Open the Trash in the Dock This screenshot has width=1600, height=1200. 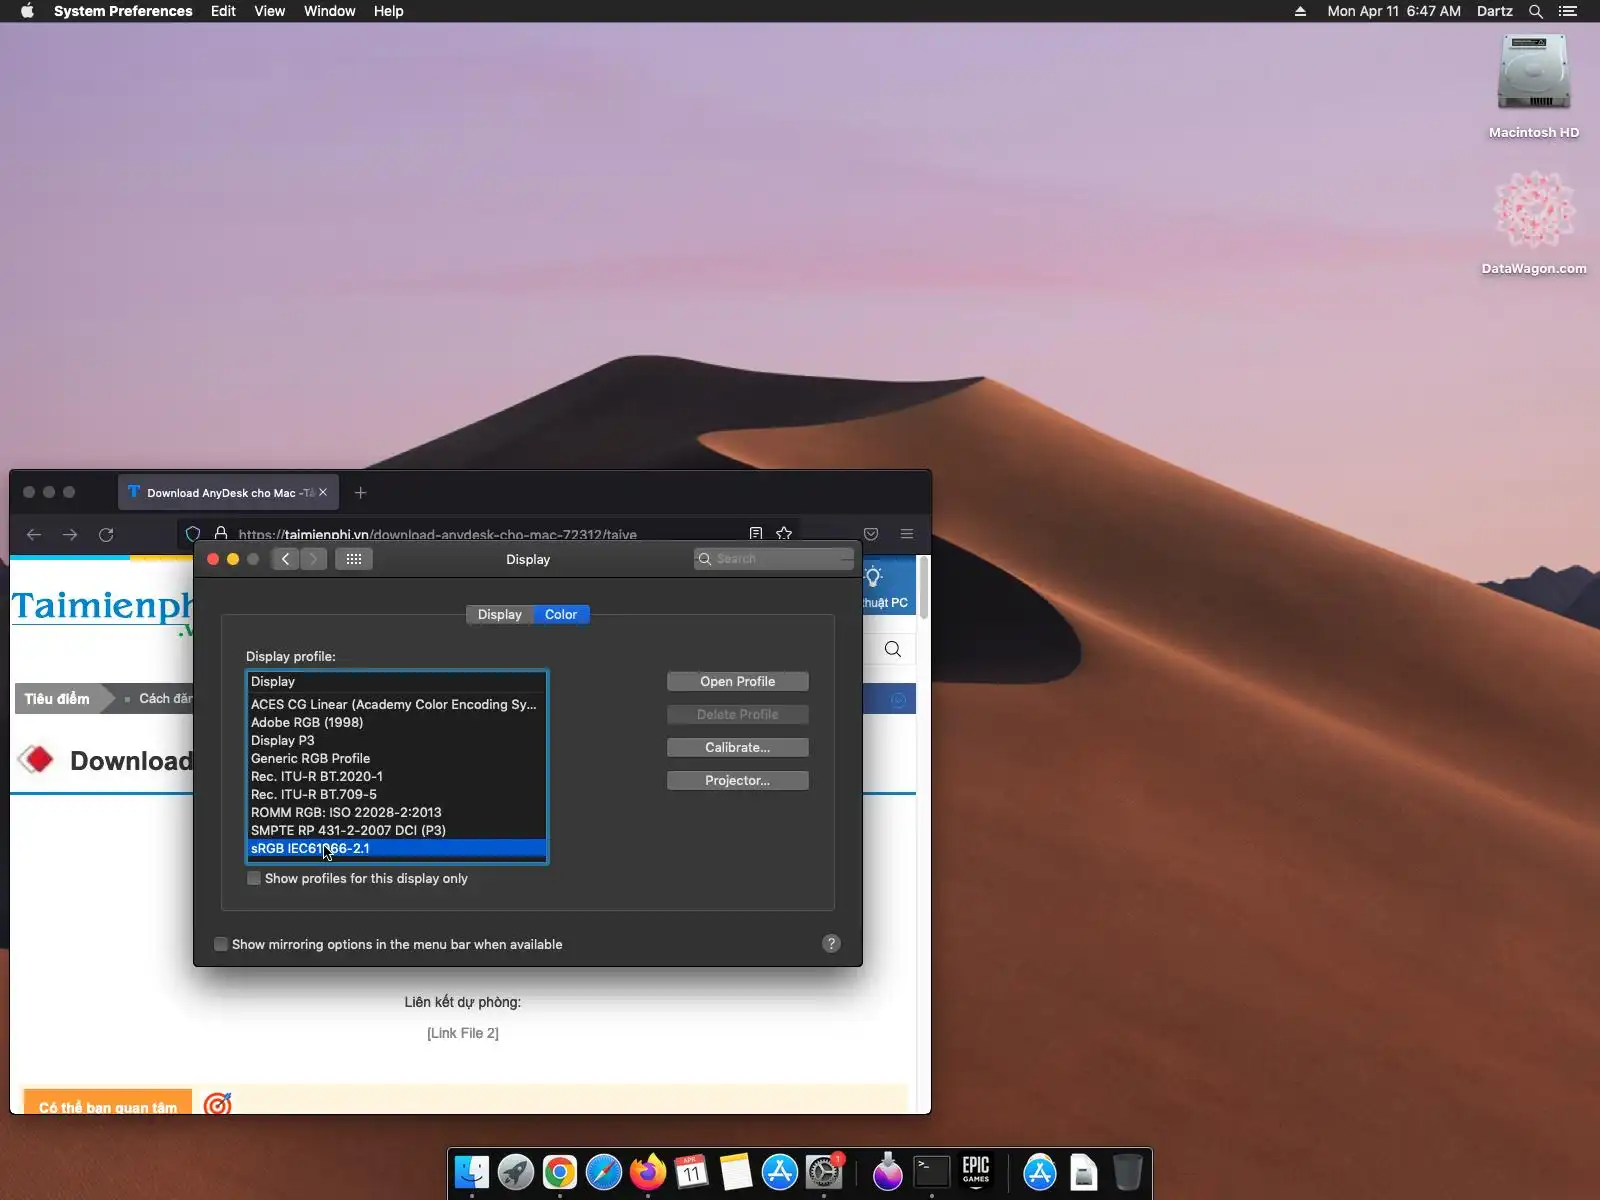tap(1128, 1172)
